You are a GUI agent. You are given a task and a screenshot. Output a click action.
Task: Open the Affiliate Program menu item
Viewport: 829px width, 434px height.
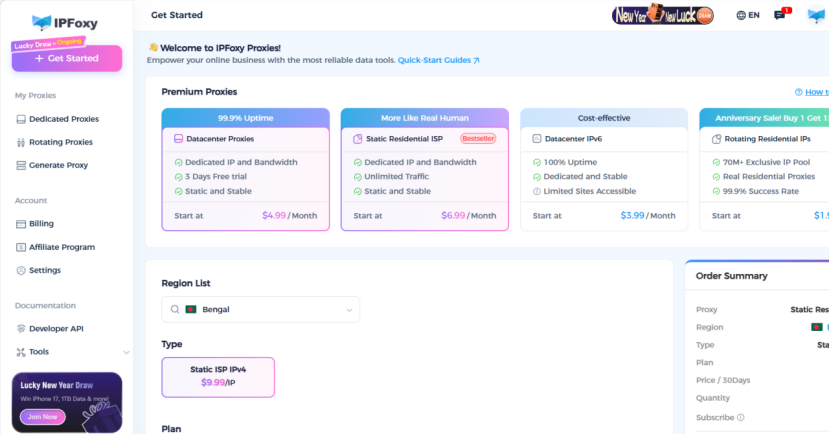click(62, 247)
